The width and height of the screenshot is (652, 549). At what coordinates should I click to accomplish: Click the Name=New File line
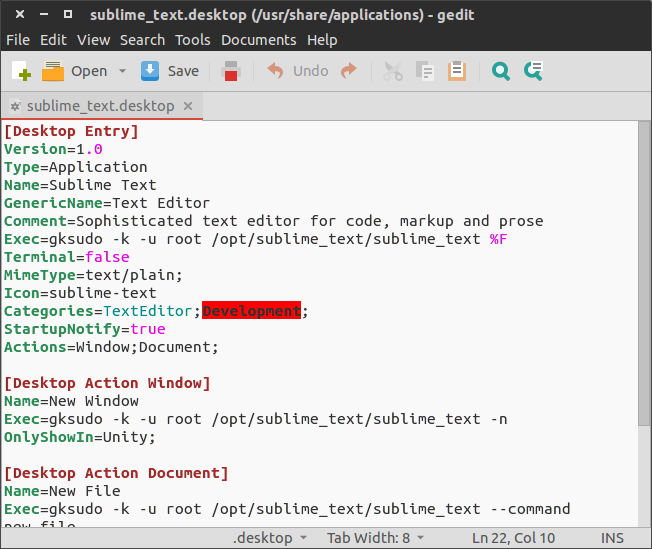[62, 491]
